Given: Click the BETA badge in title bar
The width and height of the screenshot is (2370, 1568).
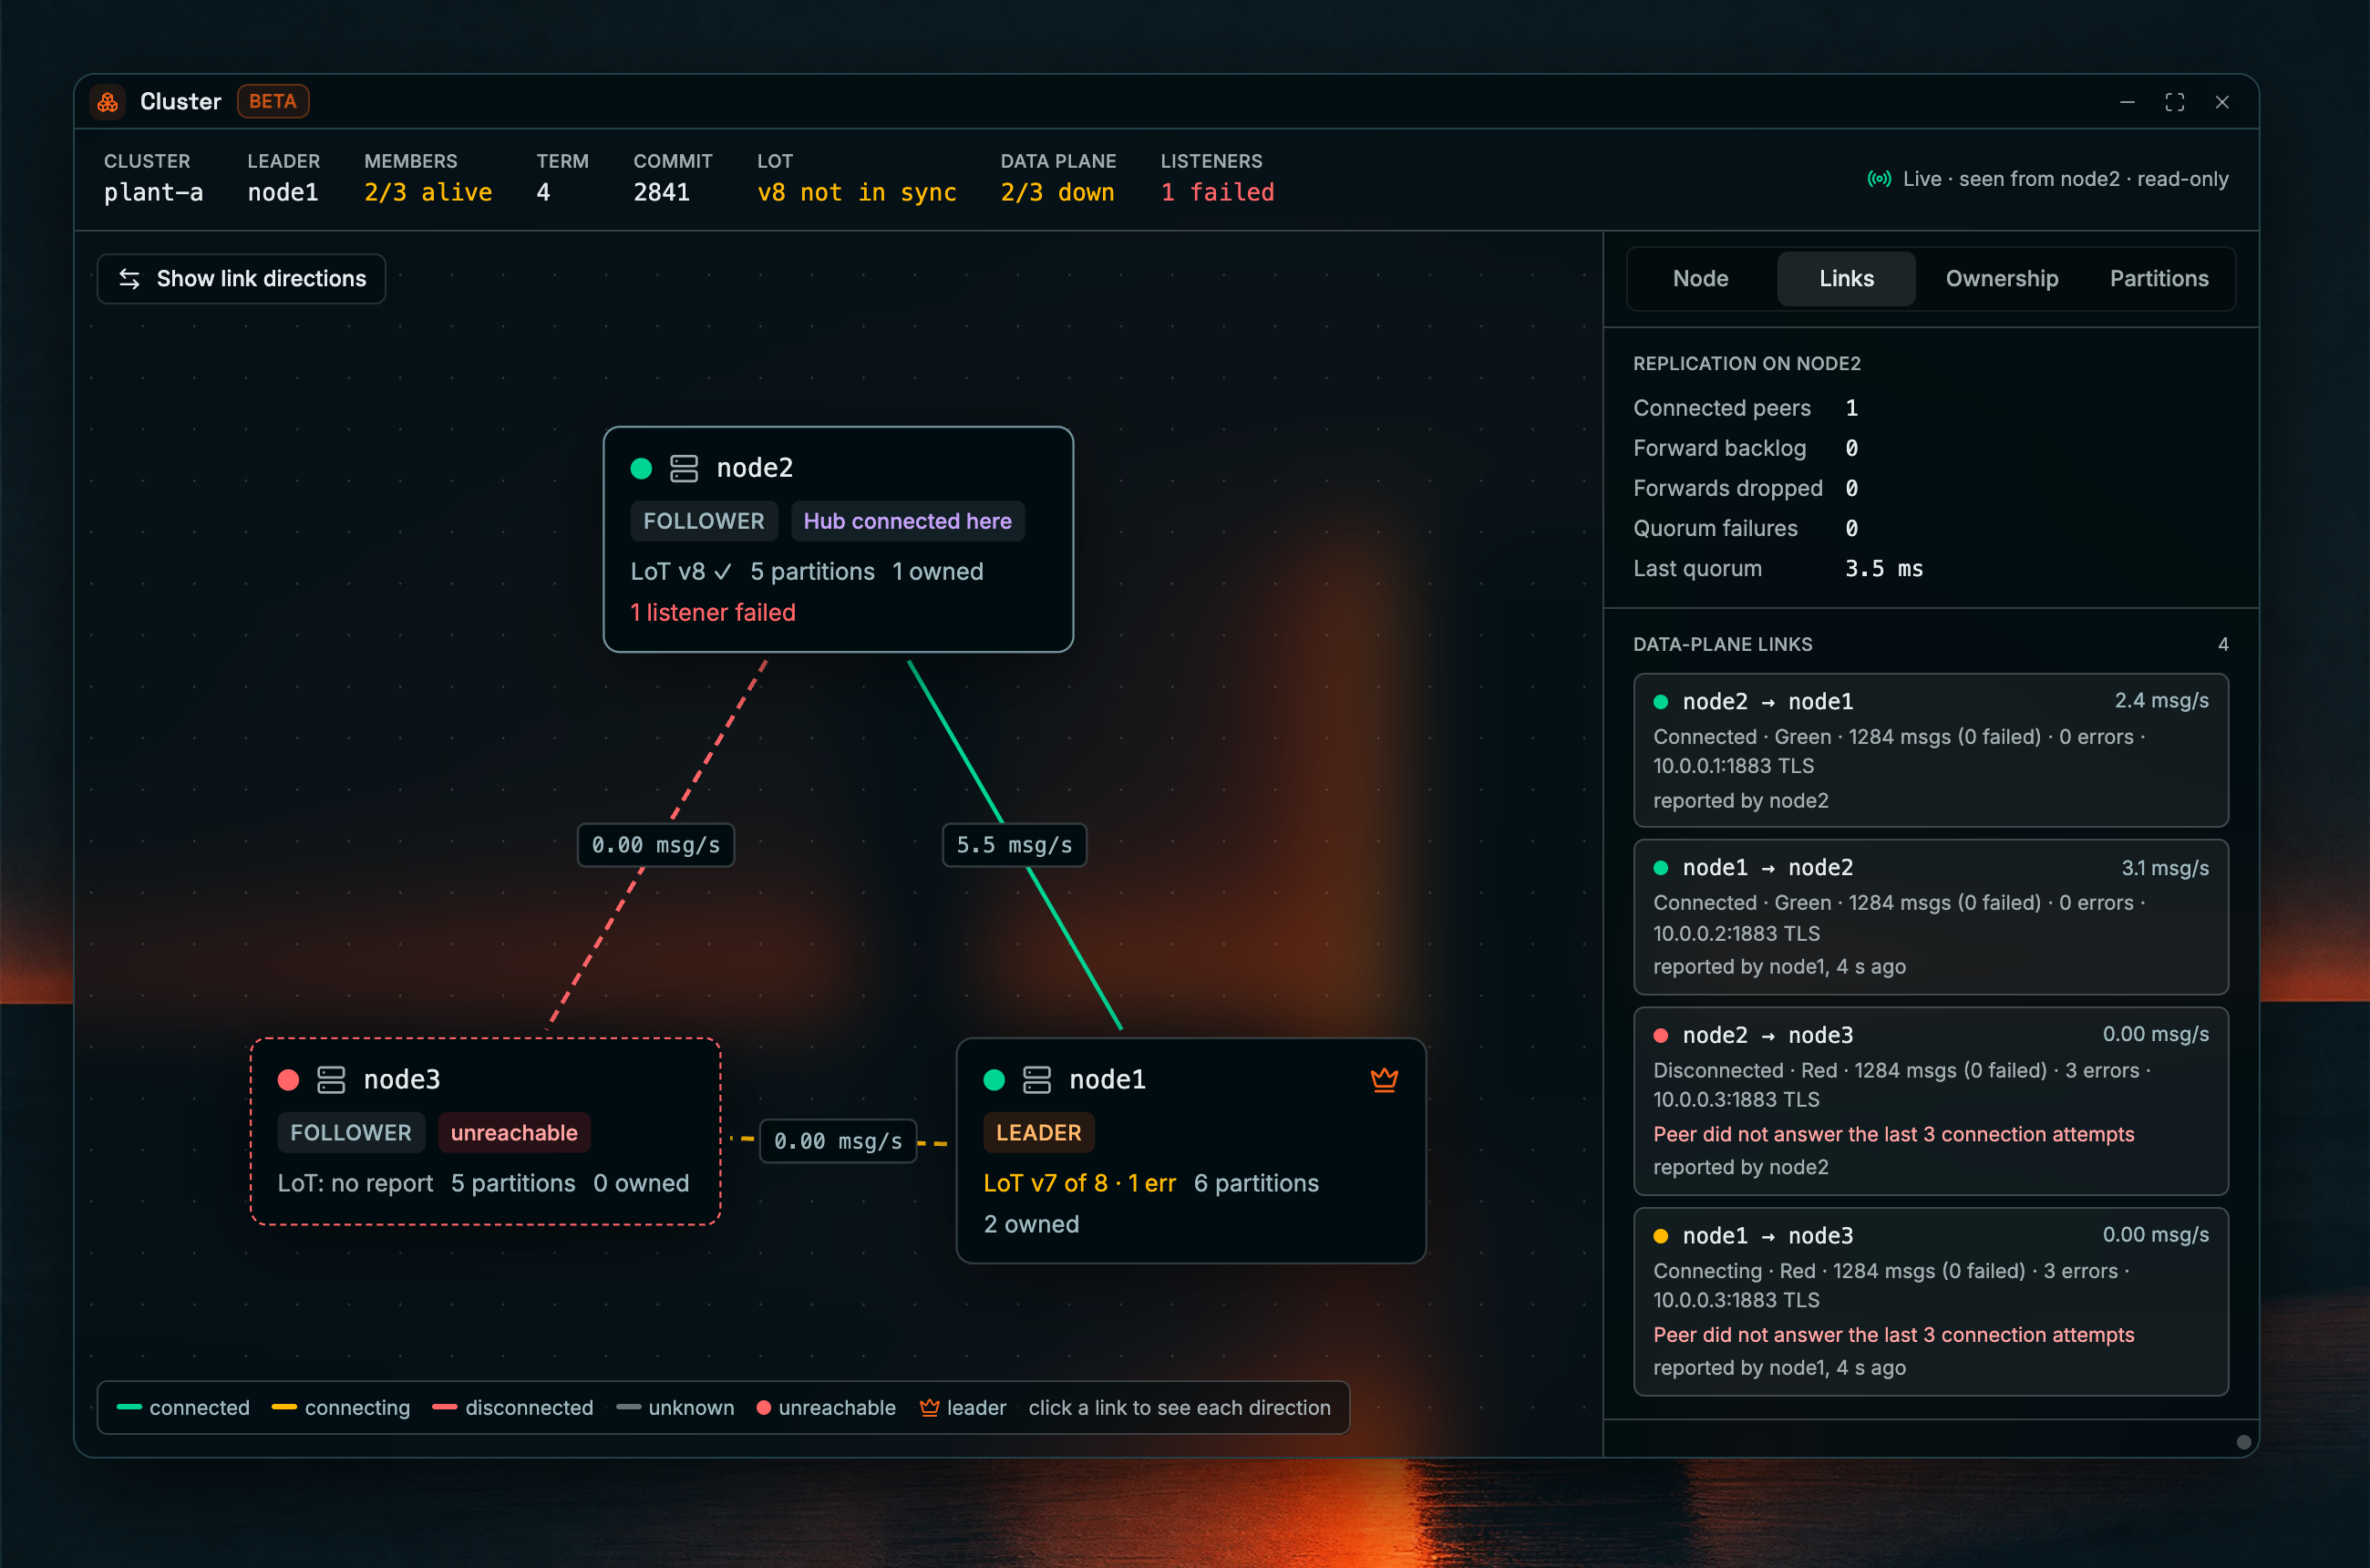Looking at the screenshot, I should point(272,102).
